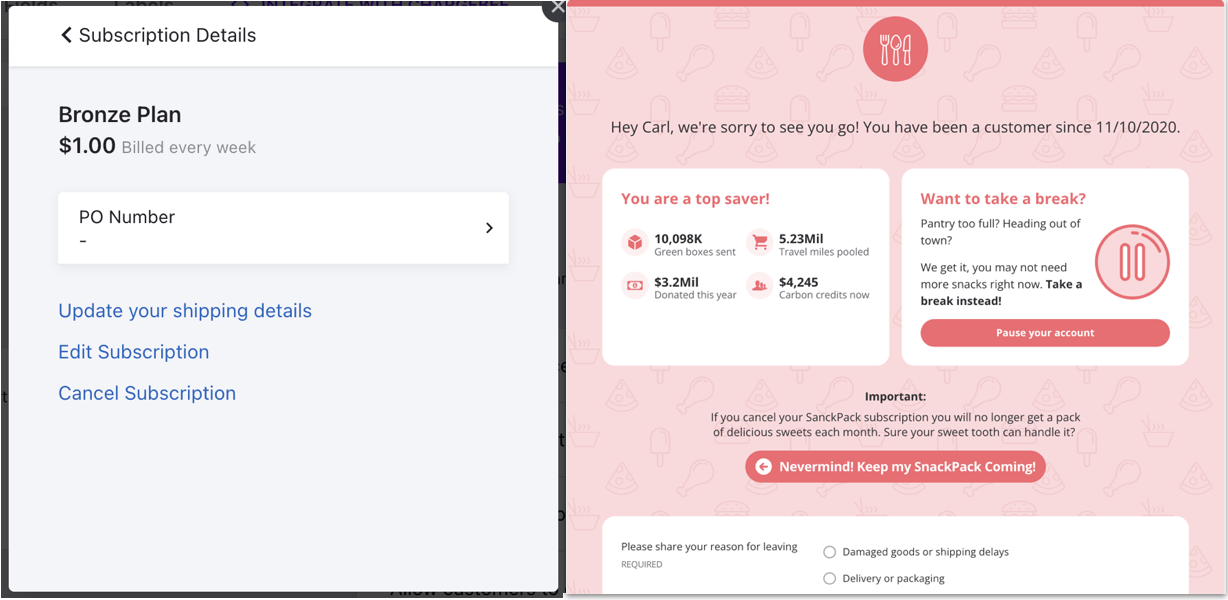
Task: Click the Cancel Subscription link
Action: pyautogui.click(x=147, y=393)
